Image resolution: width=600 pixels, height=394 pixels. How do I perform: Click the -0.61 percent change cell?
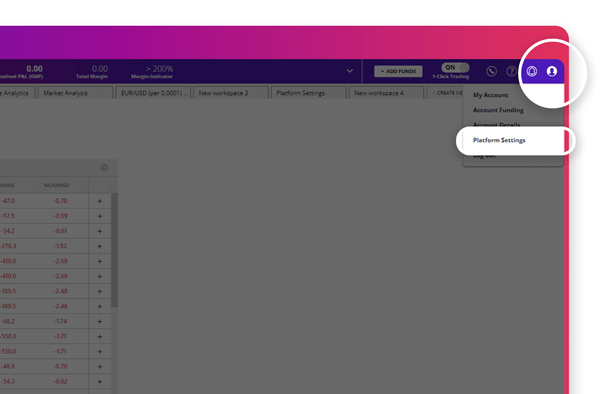click(60, 231)
